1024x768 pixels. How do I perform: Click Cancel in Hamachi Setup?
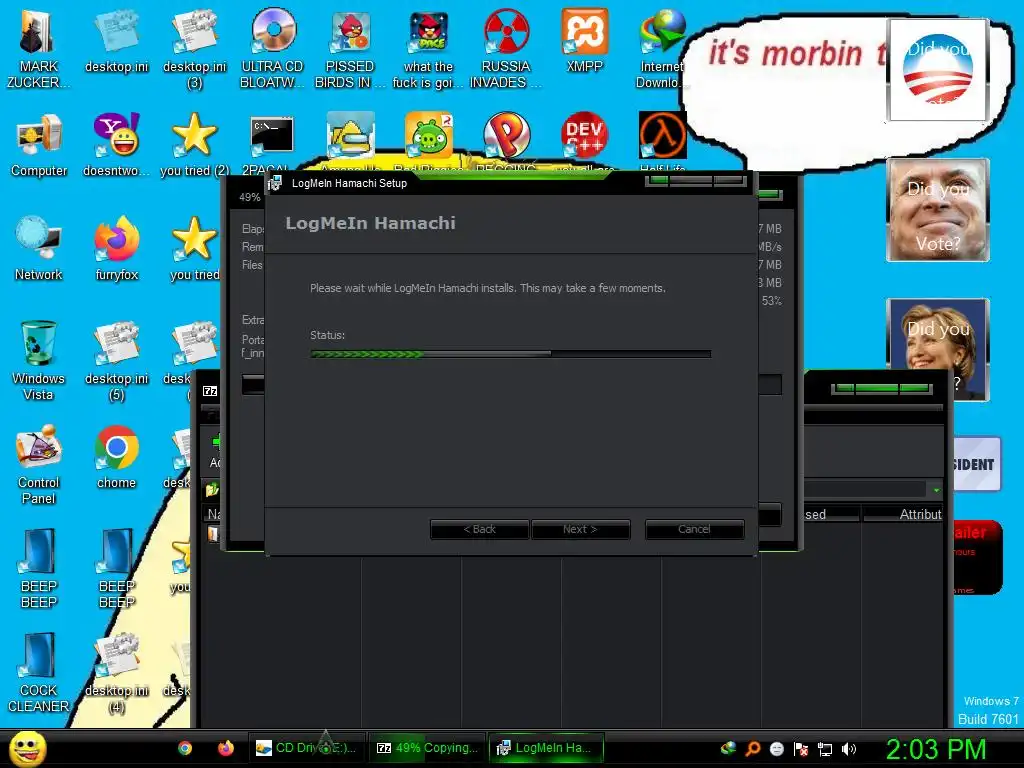(694, 529)
